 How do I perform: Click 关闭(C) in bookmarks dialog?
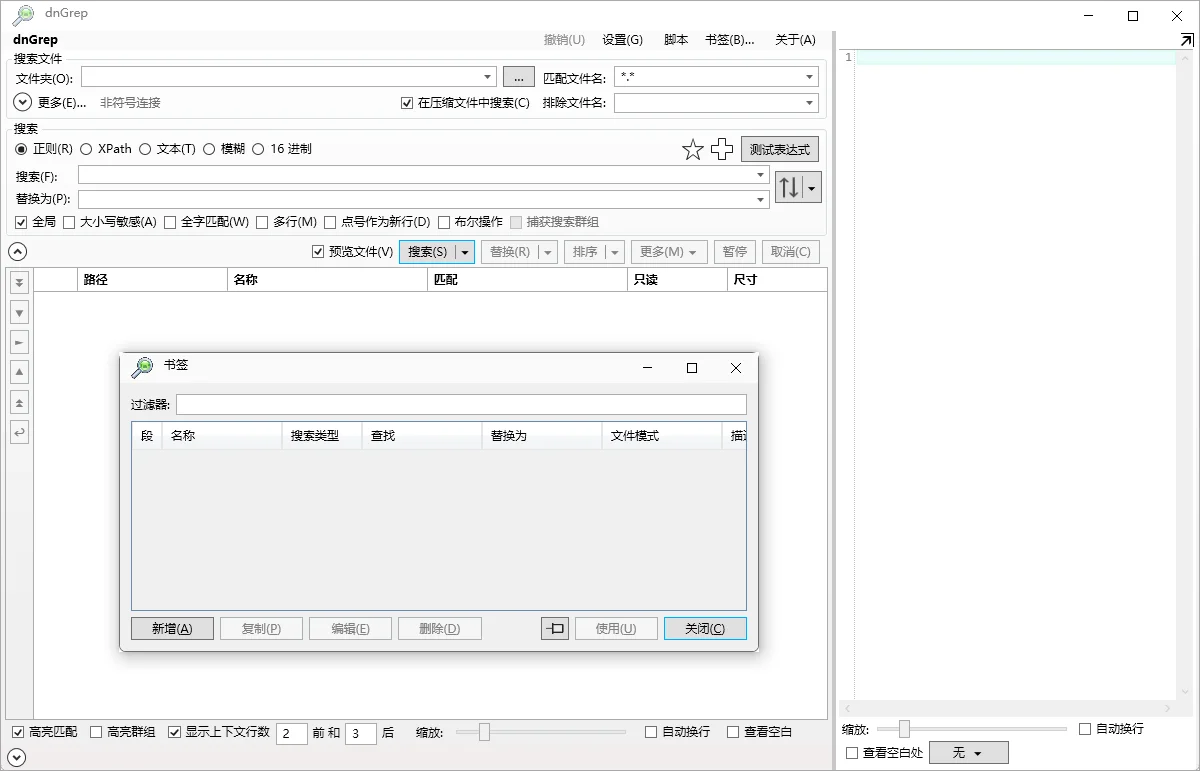click(705, 628)
